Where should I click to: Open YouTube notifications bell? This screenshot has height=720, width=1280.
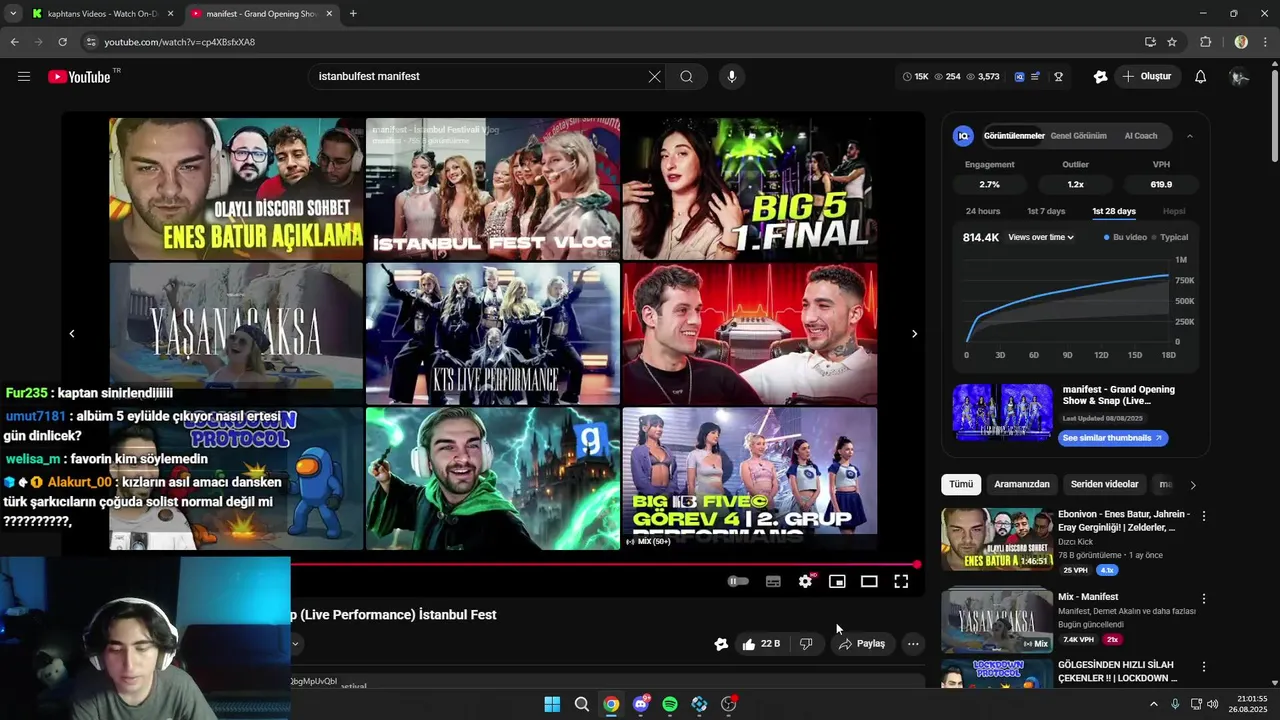pyautogui.click(x=1201, y=77)
